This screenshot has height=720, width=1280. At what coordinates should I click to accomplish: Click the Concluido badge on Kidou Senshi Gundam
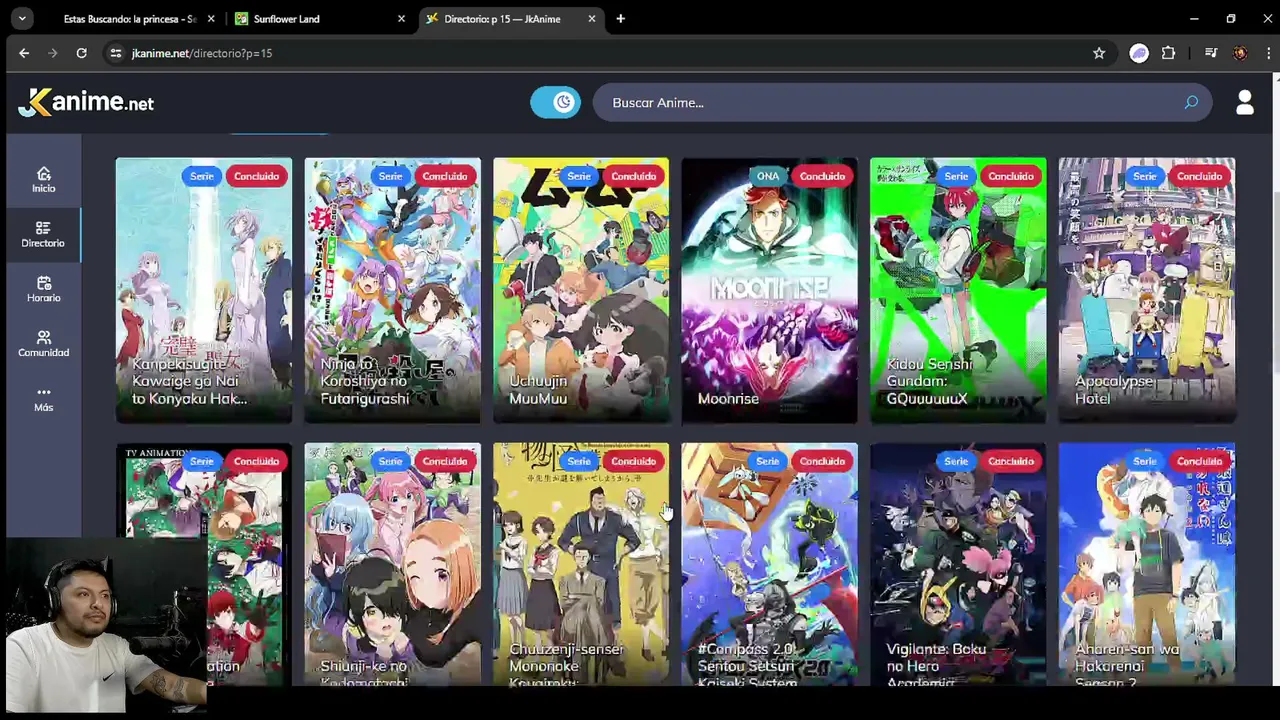tap(1011, 176)
